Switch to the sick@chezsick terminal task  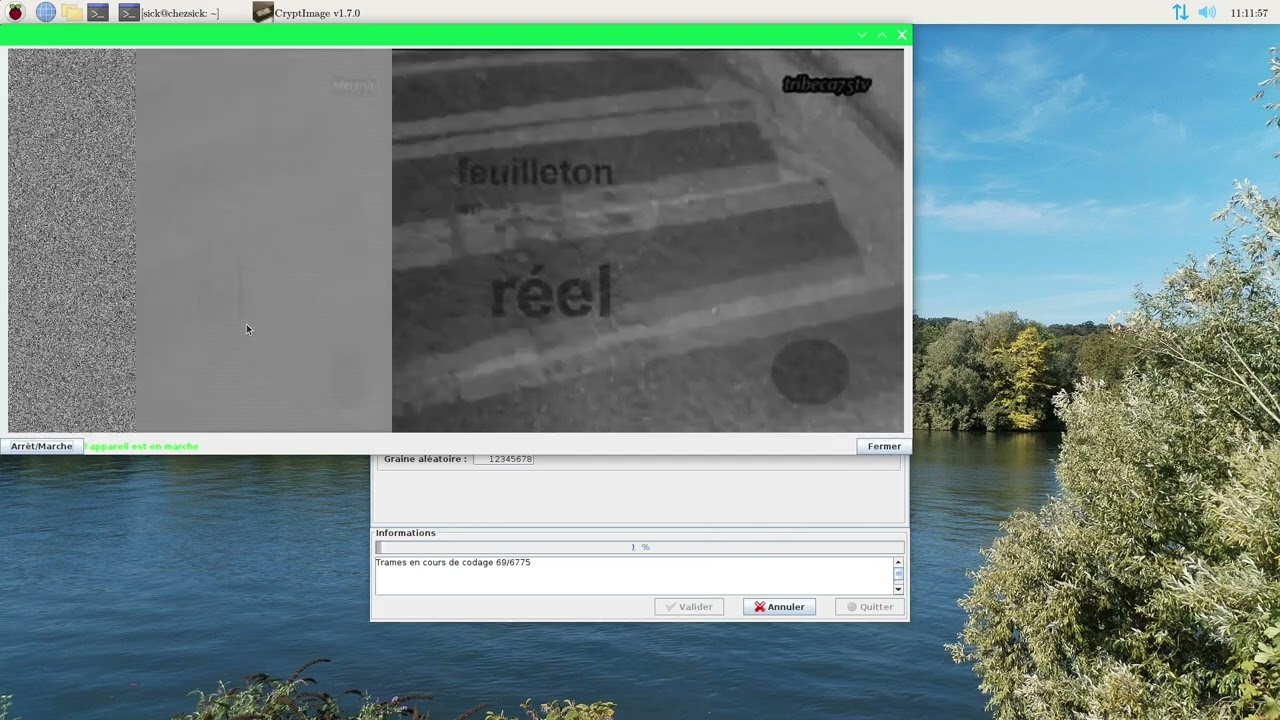169,13
